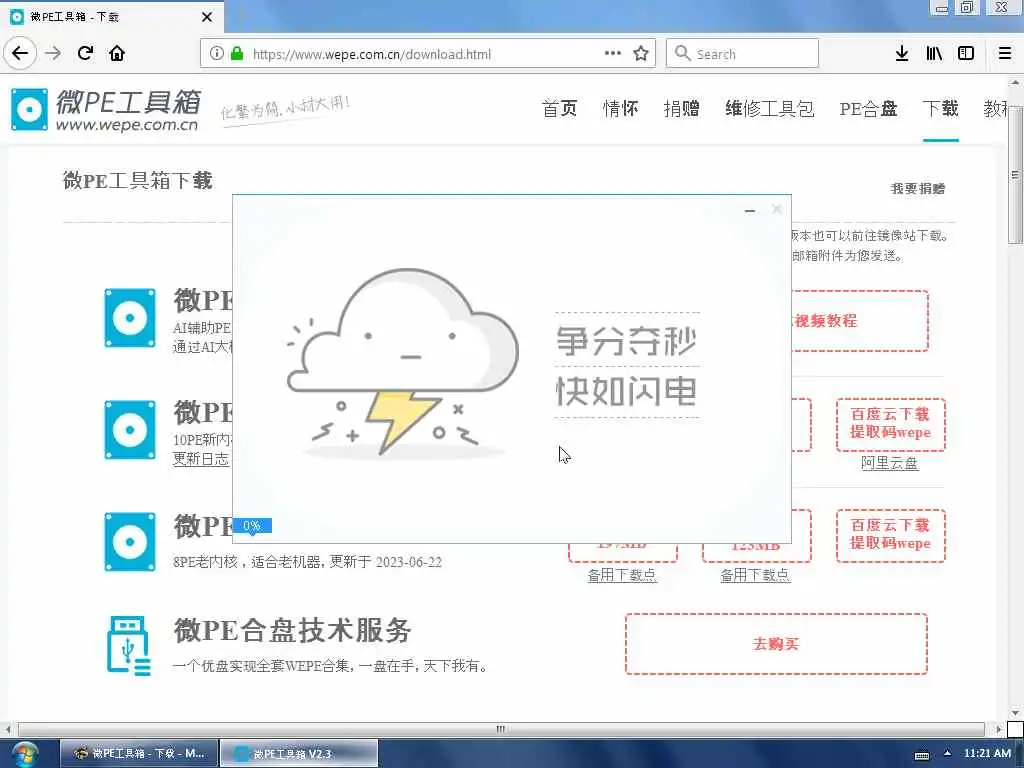Select the 下载 navigation item
This screenshot has height=768, width=1024.
[x=940, y=108]
